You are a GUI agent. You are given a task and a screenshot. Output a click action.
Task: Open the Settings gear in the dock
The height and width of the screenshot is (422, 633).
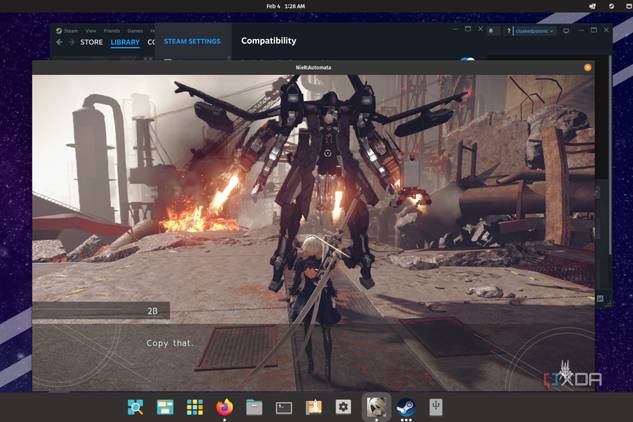click(x=343, y=407)
